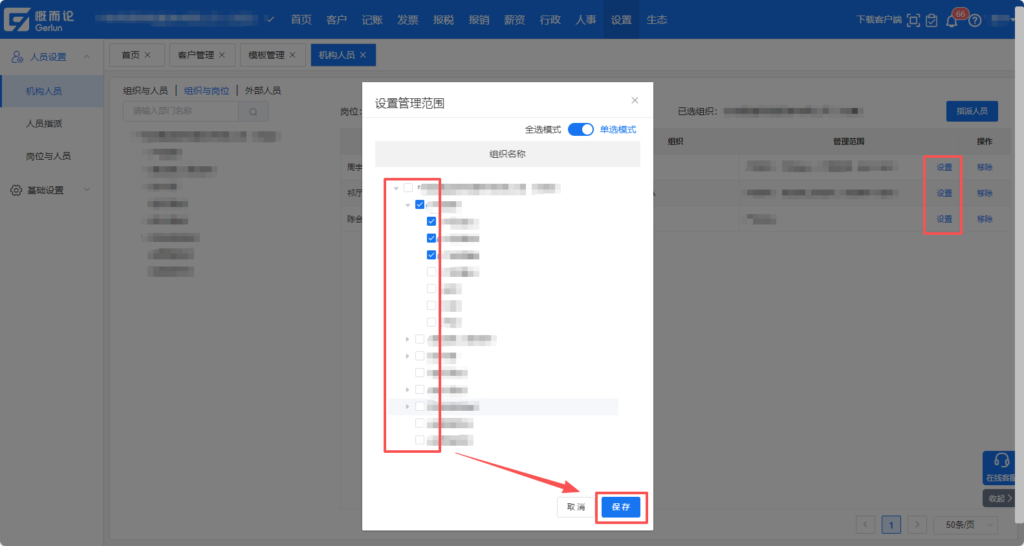Open the help question mark icon
This screenshot has height=546, width=1024.
pyautogui.click(x=974, y=21)
